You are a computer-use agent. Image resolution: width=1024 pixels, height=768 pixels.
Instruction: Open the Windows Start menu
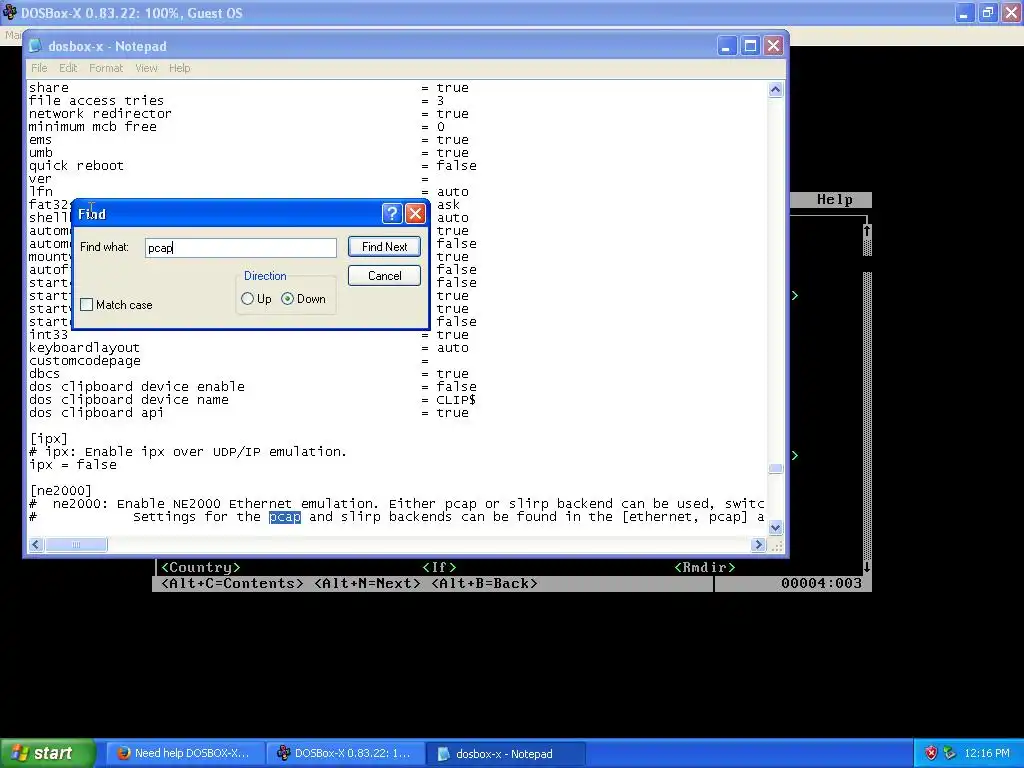tap(48, 754)
